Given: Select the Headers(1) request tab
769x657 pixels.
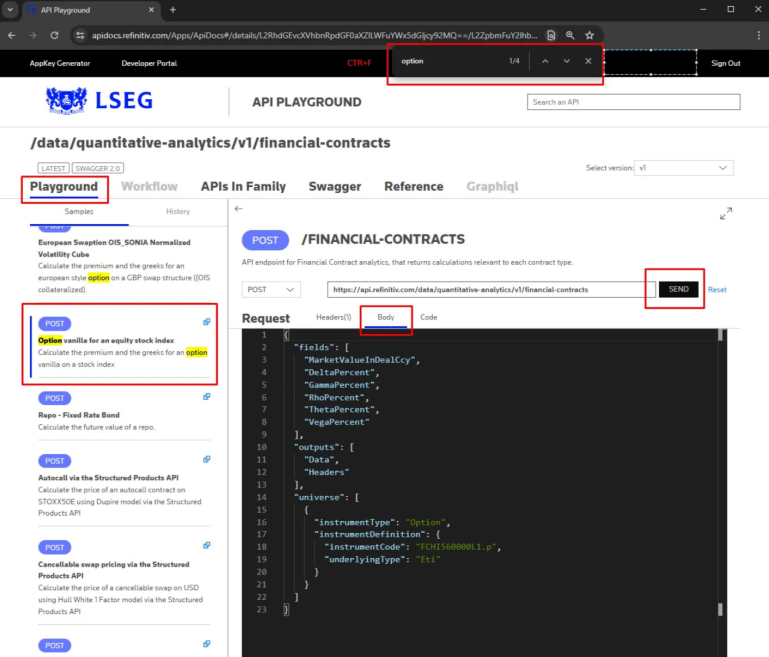Looking at the screenshot, I should click(333, 317).
